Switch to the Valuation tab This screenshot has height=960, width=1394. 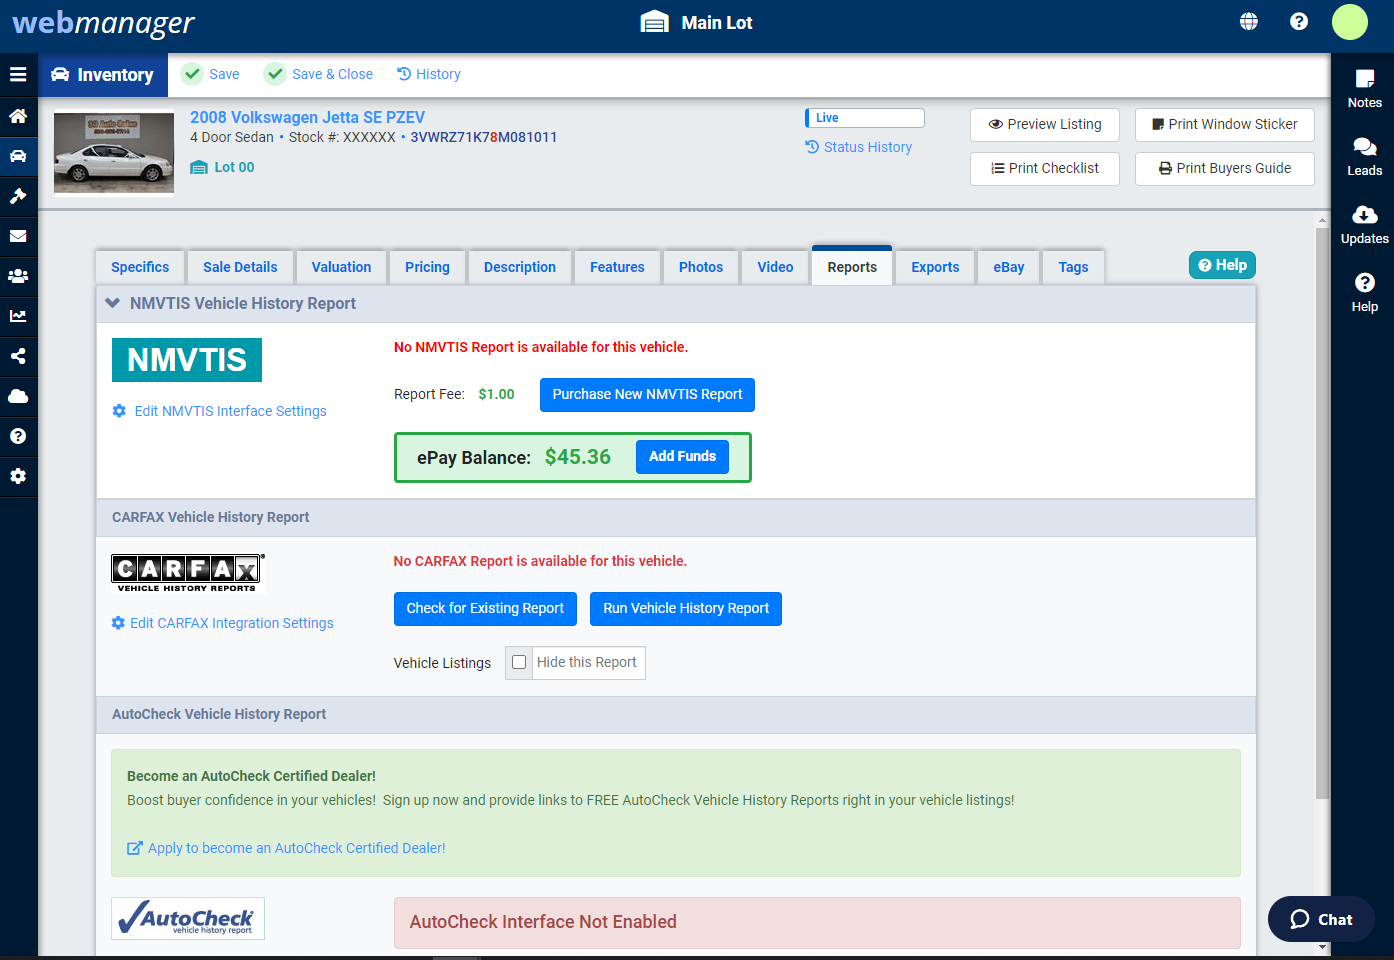(341, 267)
